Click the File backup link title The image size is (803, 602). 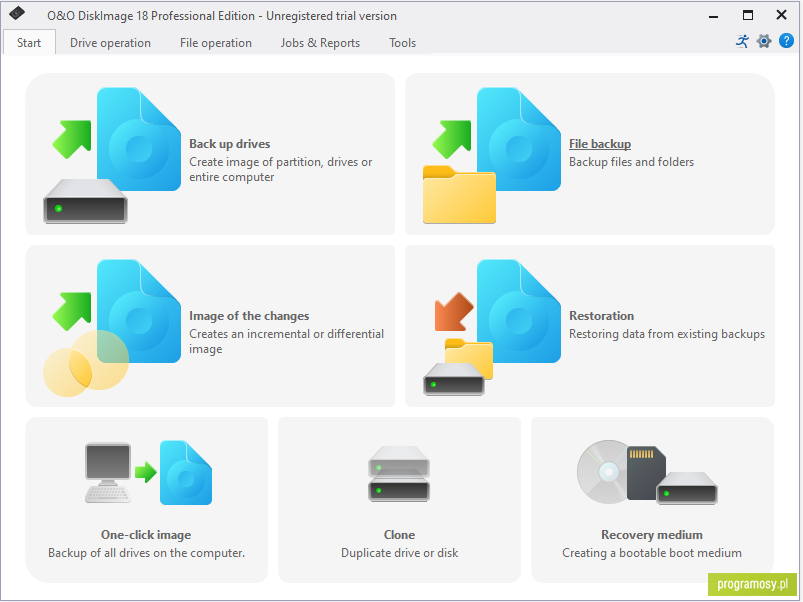point(600,144)
